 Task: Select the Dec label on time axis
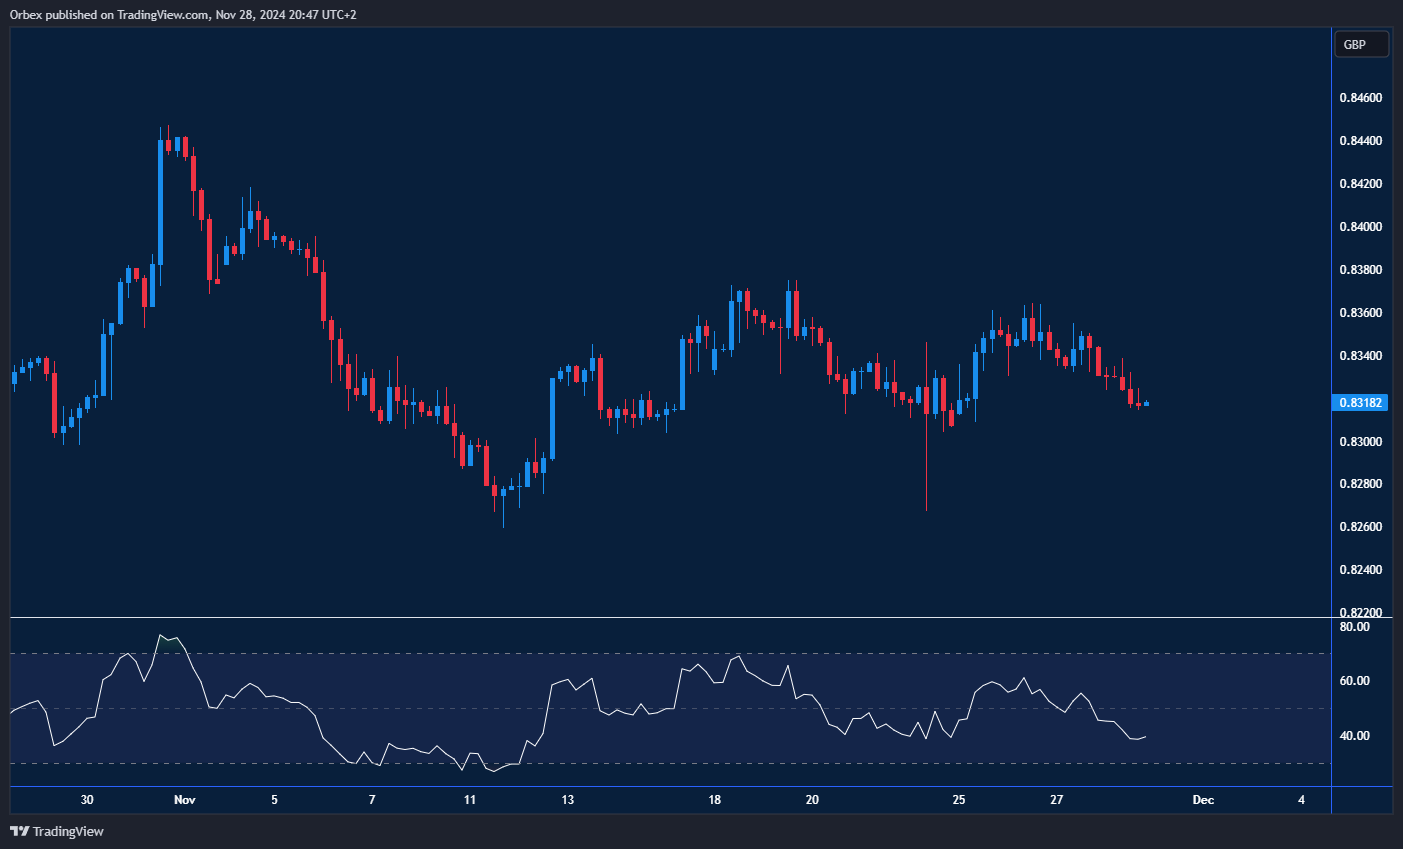click(1203, 800)
